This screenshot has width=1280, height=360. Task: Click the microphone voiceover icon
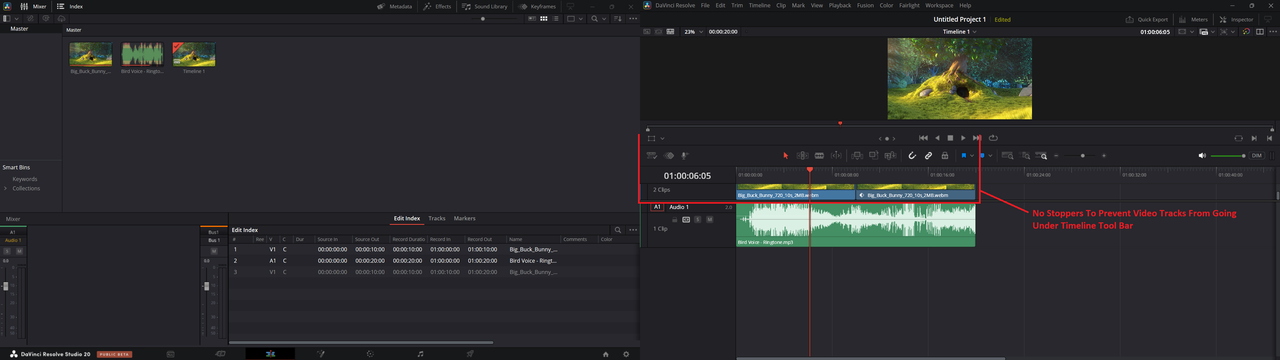click(x=685, y=155)
